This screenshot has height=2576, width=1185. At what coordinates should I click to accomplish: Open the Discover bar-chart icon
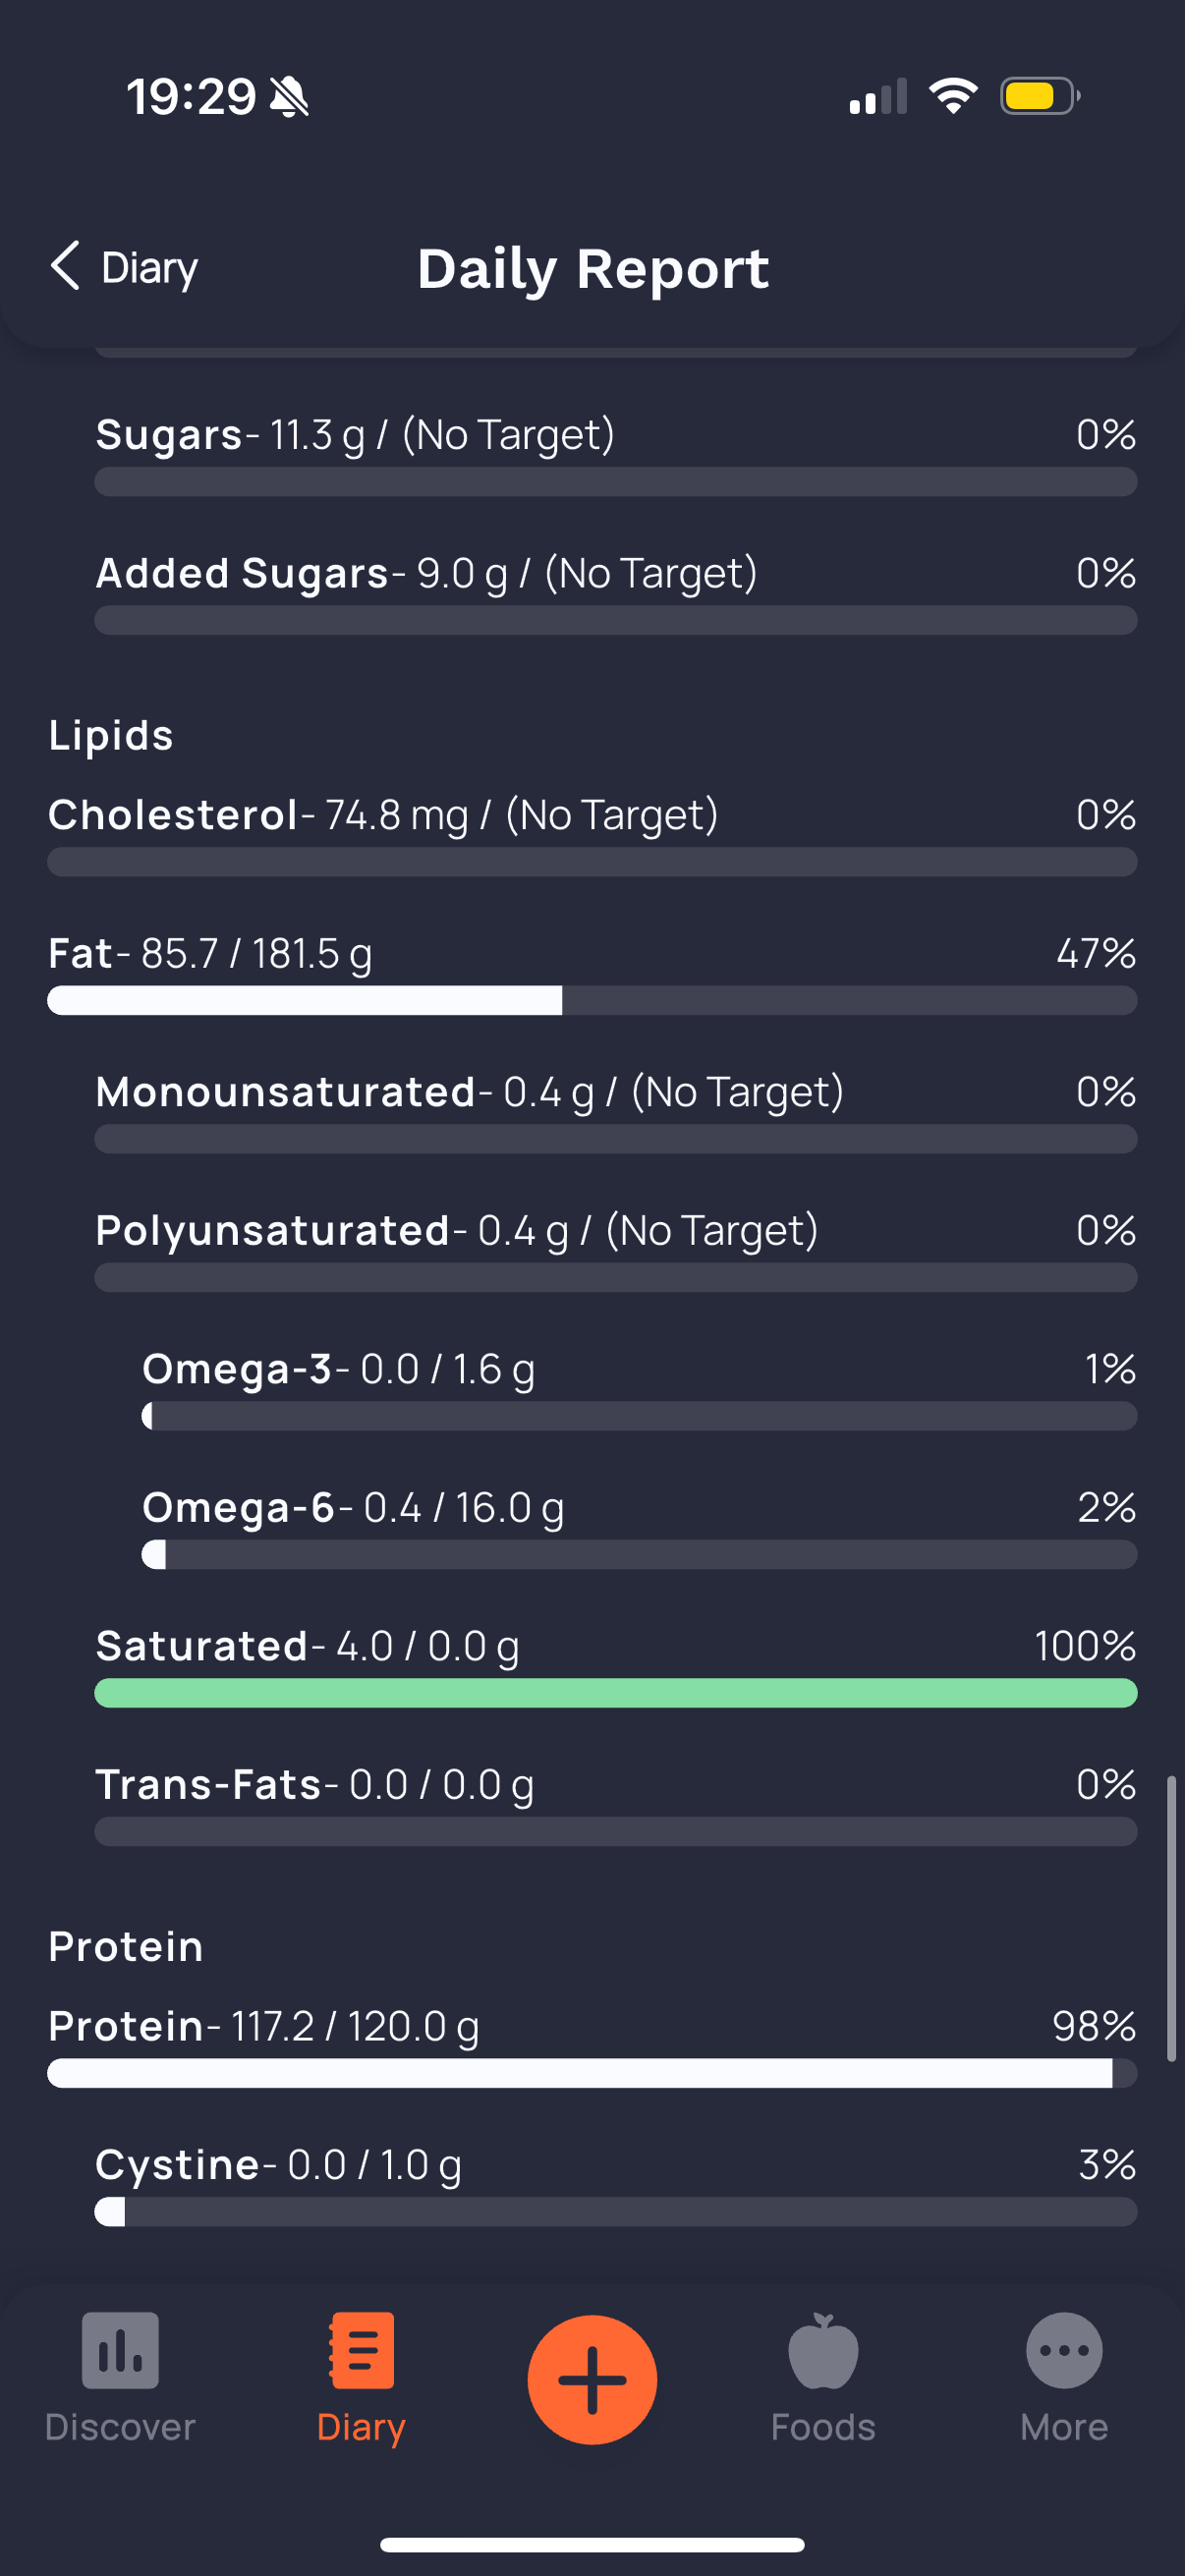click(x=120, y=2350)
